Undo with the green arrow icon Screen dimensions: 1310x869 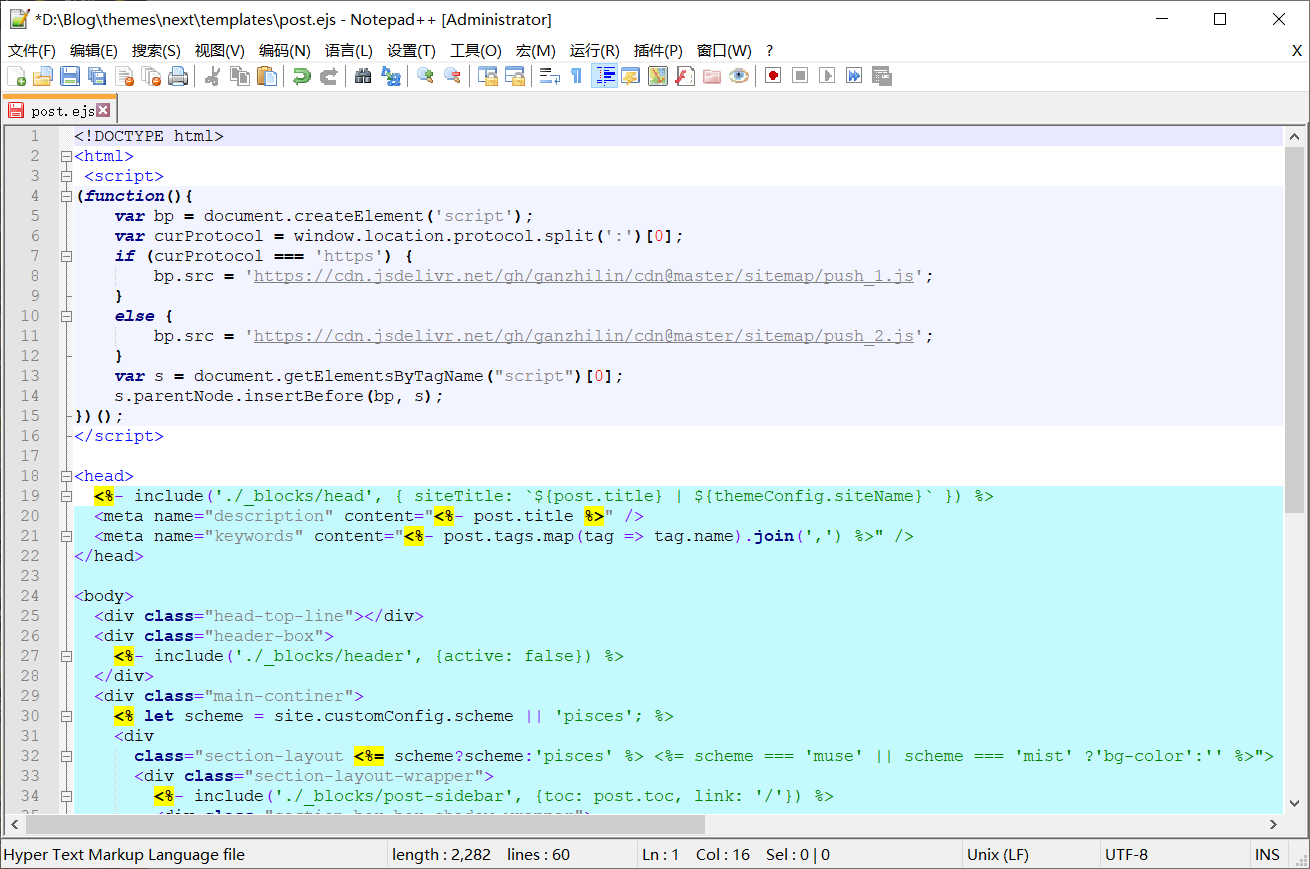pyautogui.click(x=301, y=76)
